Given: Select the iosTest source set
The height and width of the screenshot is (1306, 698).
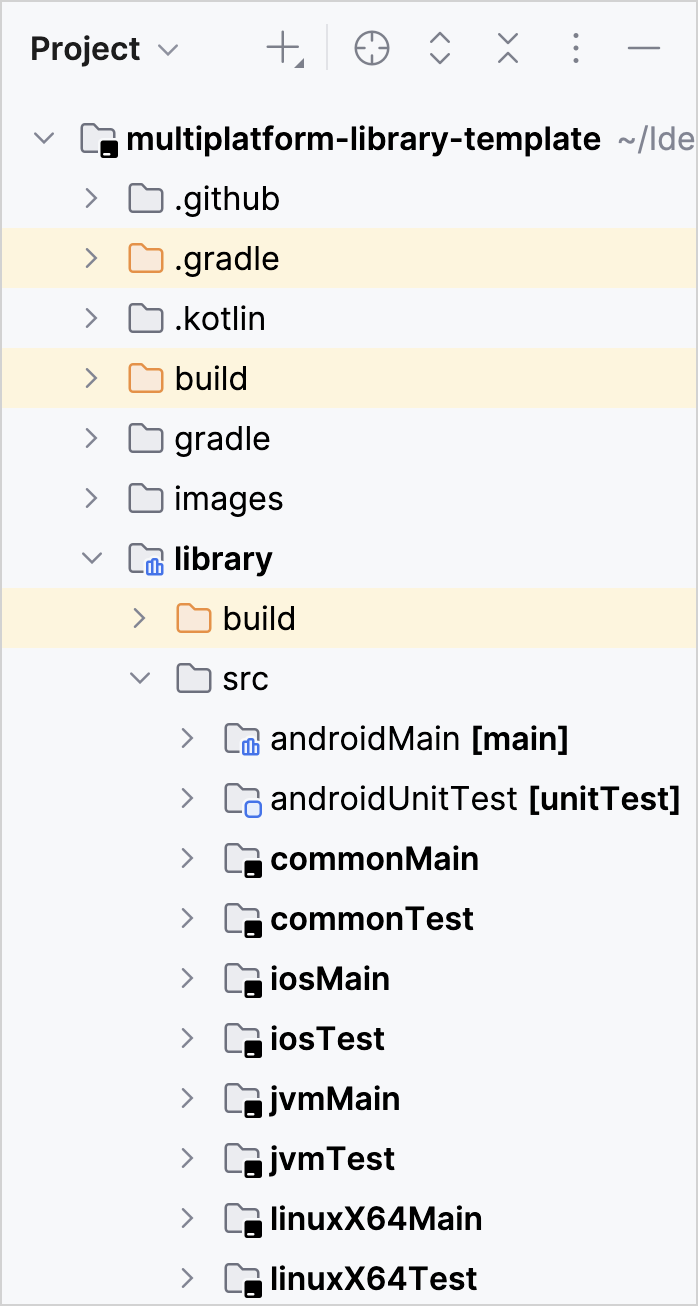Looking at the screenshot, I should click(x=325, y=1038).
